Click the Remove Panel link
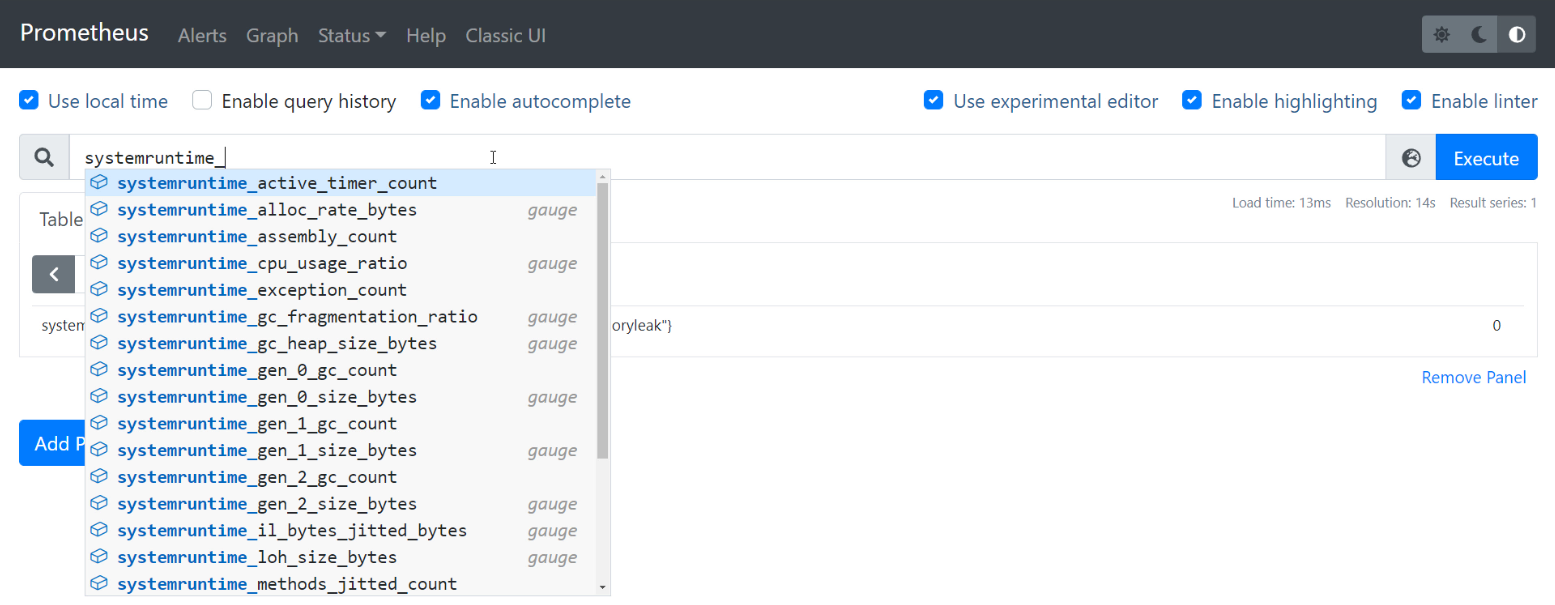This screenshot has height=605, width=1555. (x=1473, y=377)
